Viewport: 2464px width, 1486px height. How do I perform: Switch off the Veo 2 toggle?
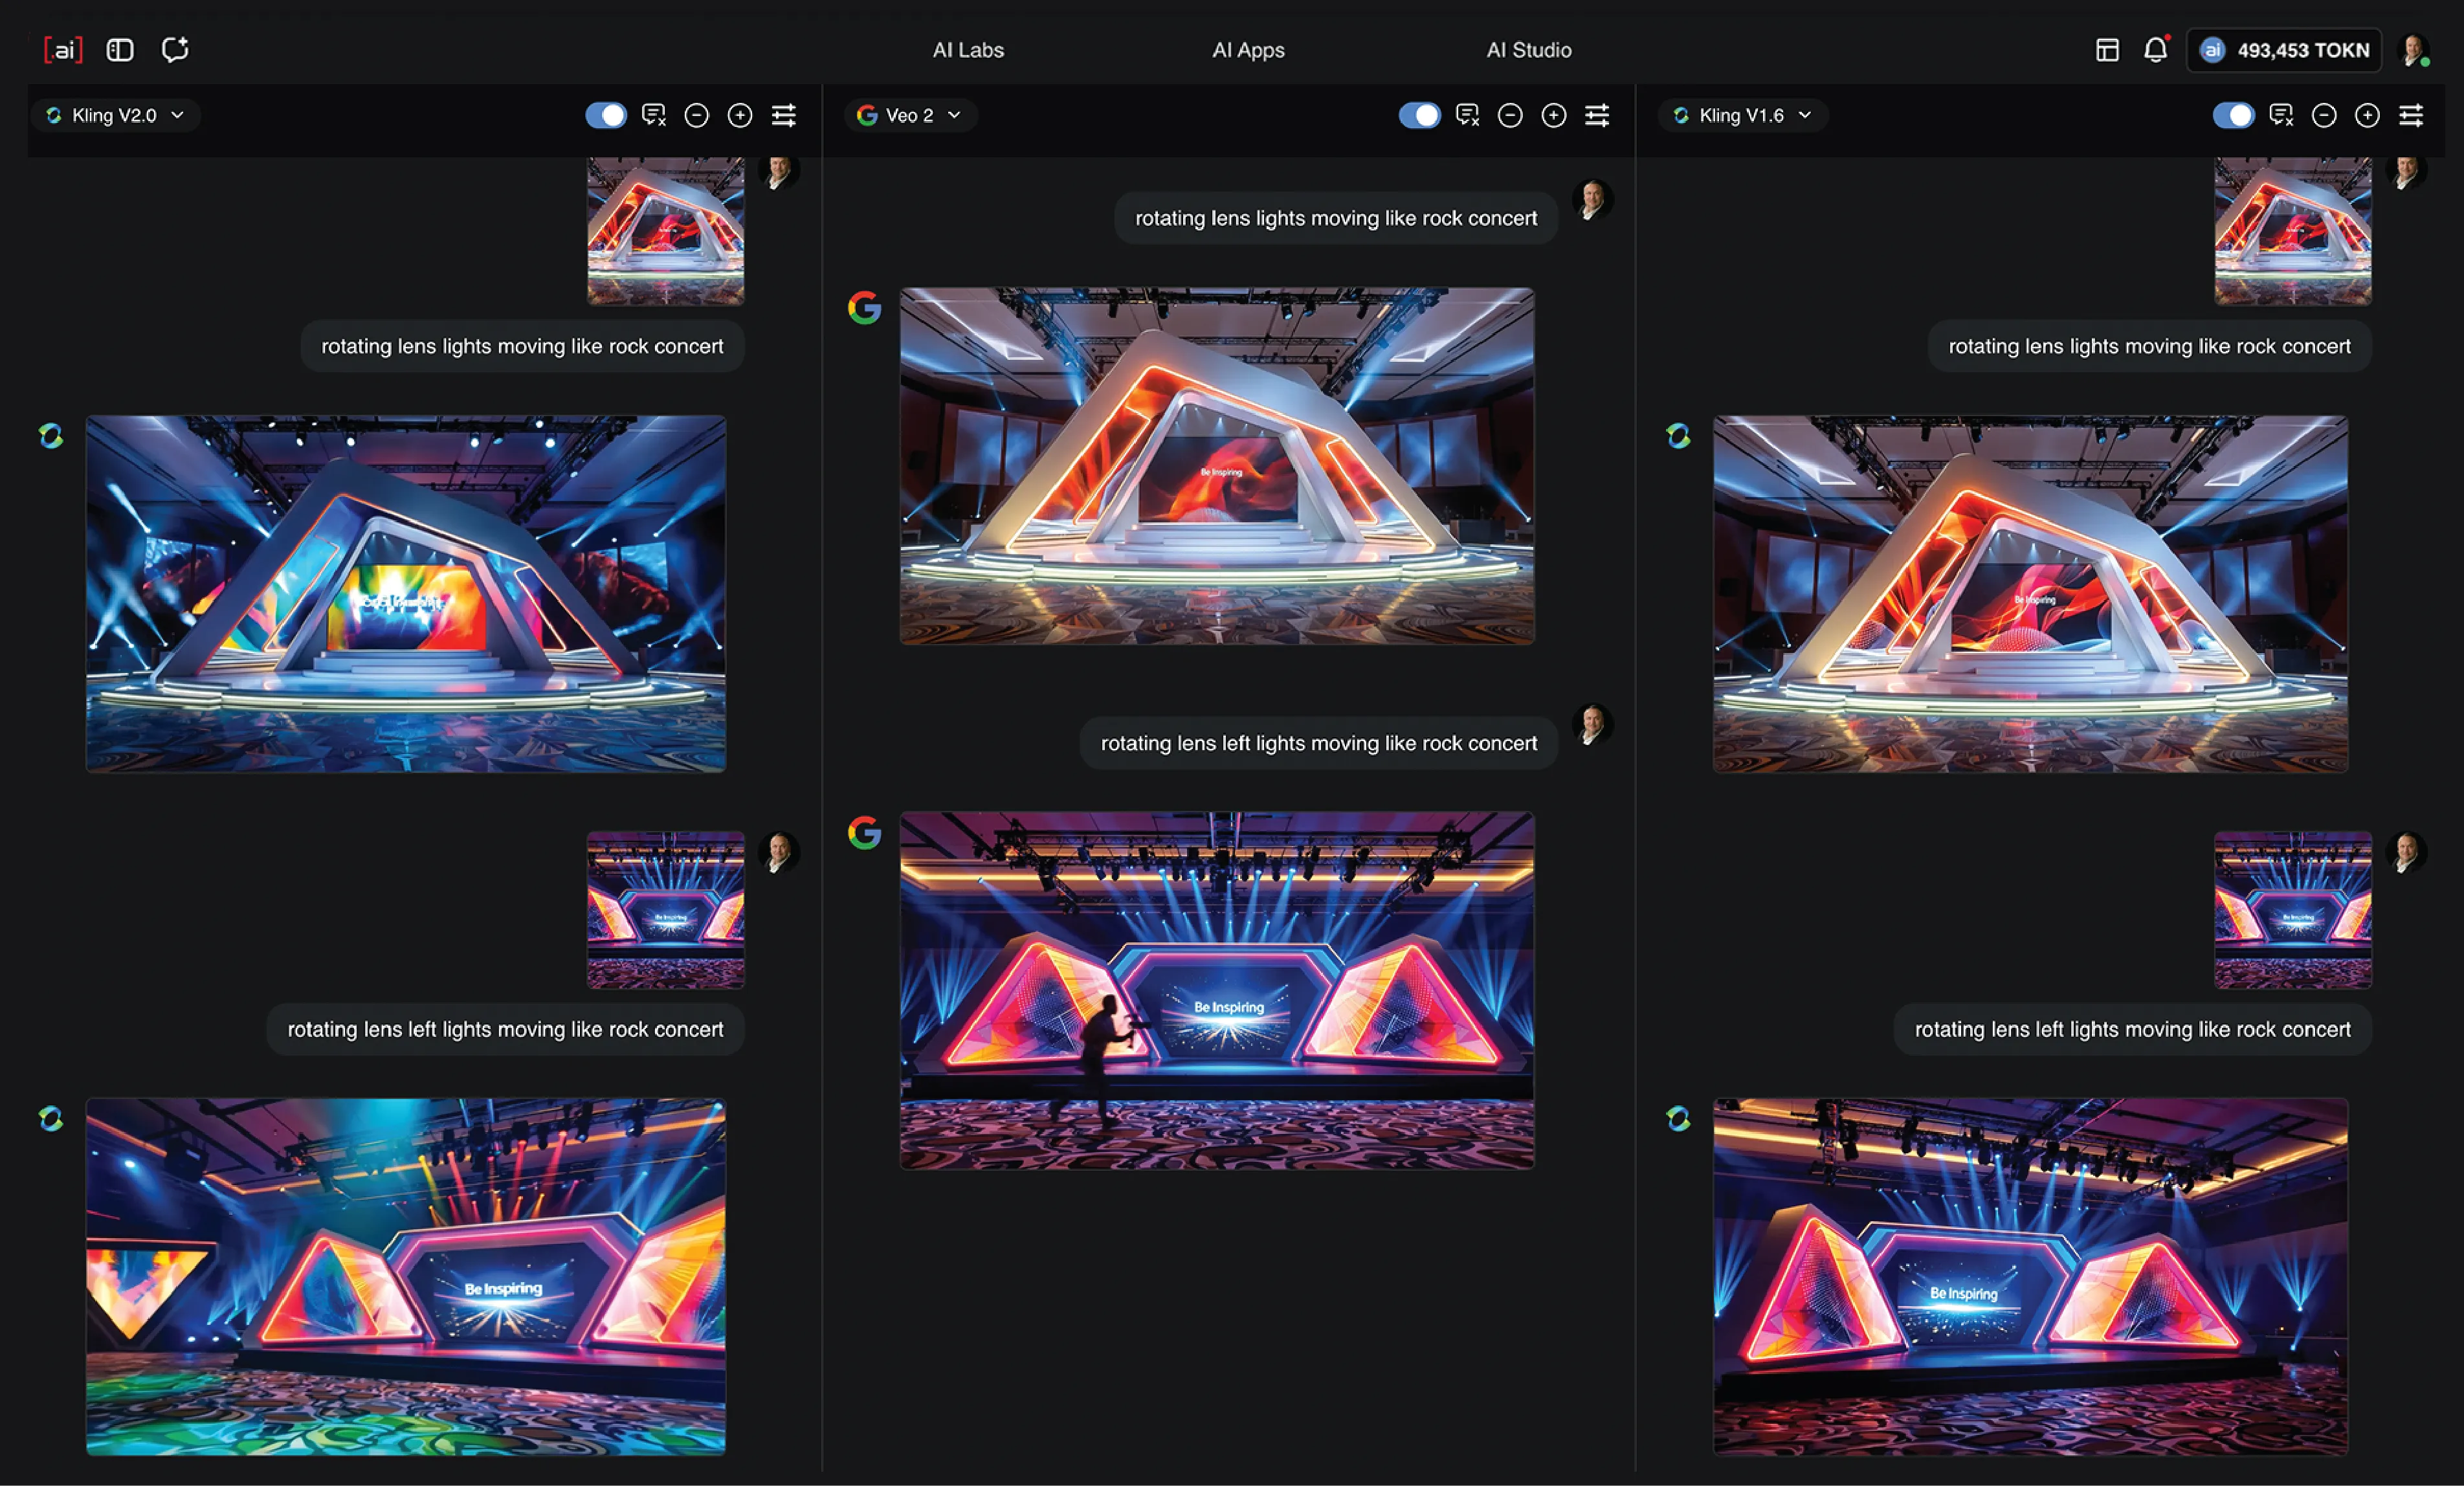tap(1419, 116)
